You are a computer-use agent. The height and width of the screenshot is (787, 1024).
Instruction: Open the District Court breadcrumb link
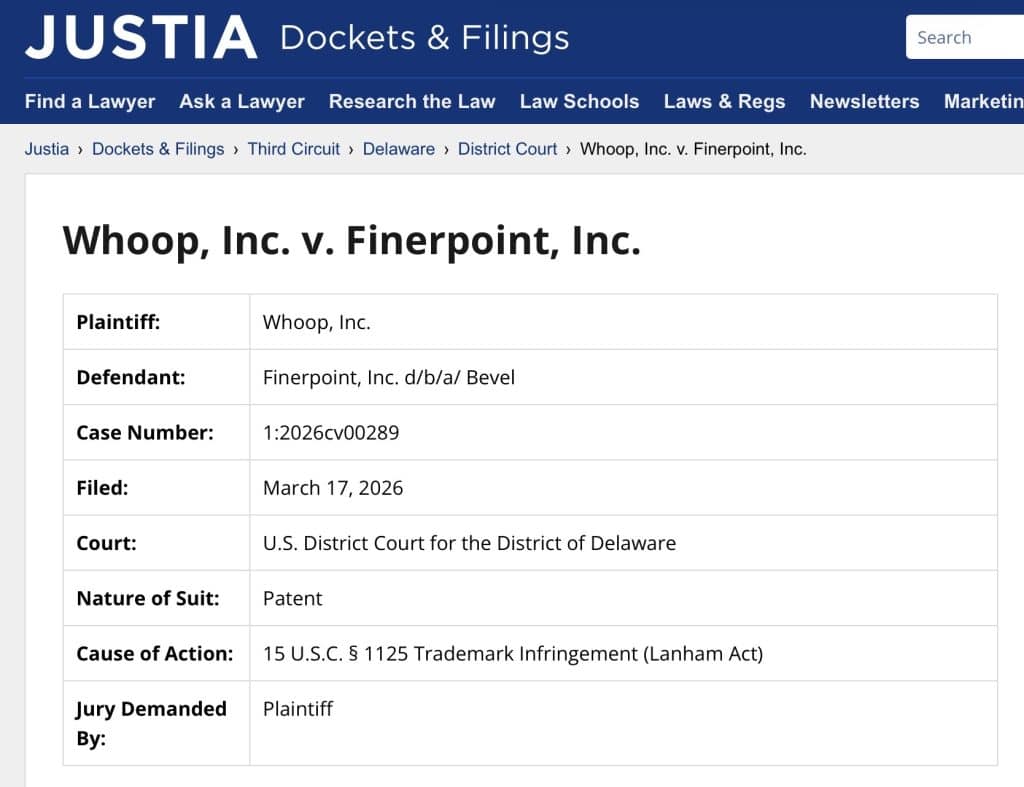[x=507, y=149]
